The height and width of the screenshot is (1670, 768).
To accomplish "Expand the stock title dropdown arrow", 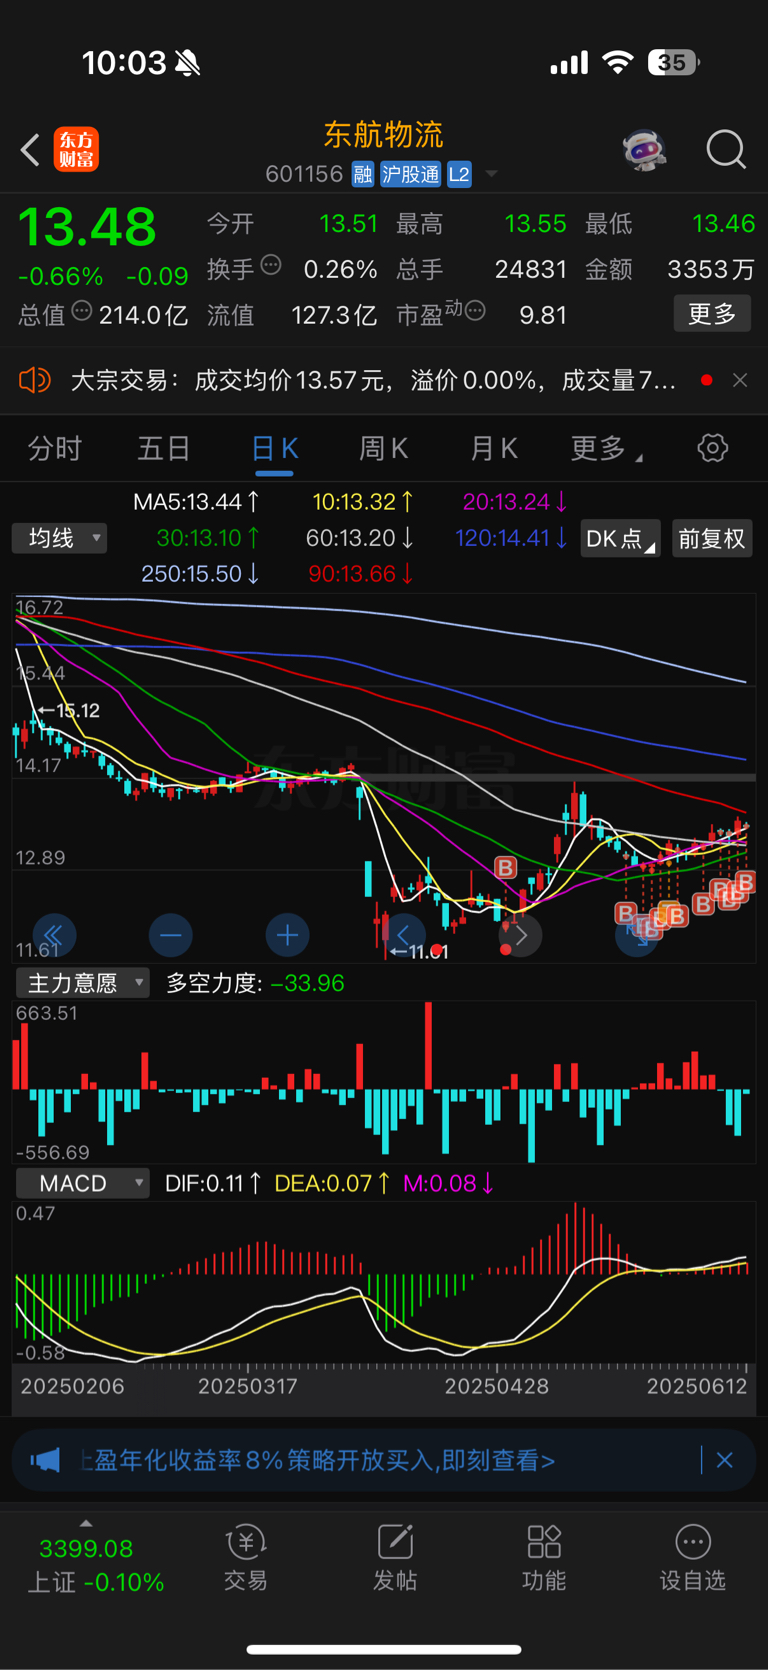I will coord(491,174).
